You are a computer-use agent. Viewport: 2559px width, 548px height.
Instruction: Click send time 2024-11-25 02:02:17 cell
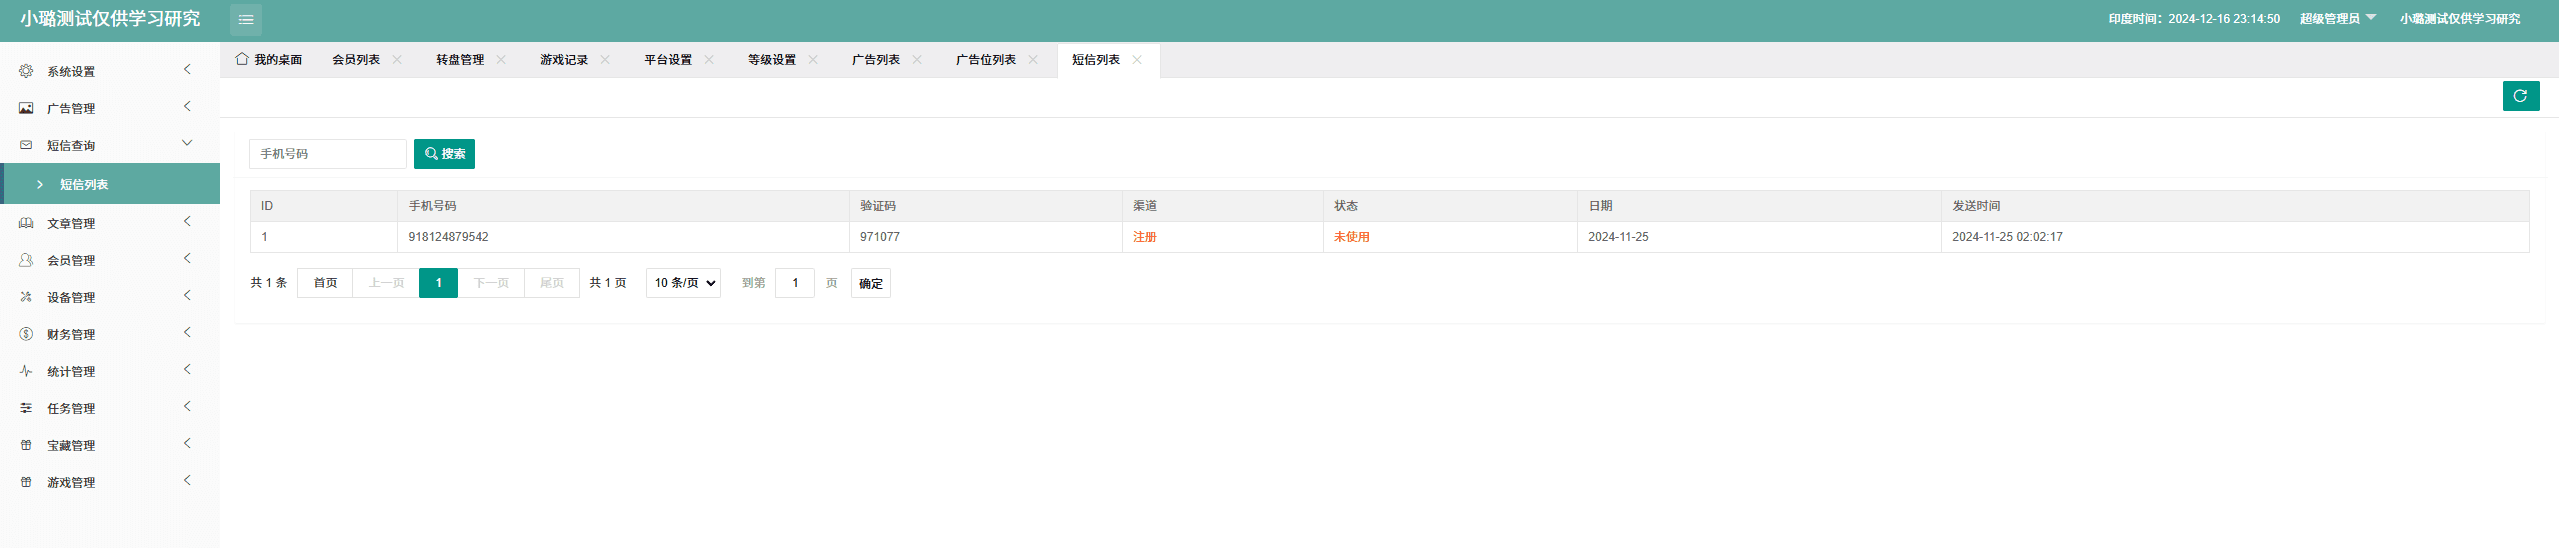[x=2235, y=237]
